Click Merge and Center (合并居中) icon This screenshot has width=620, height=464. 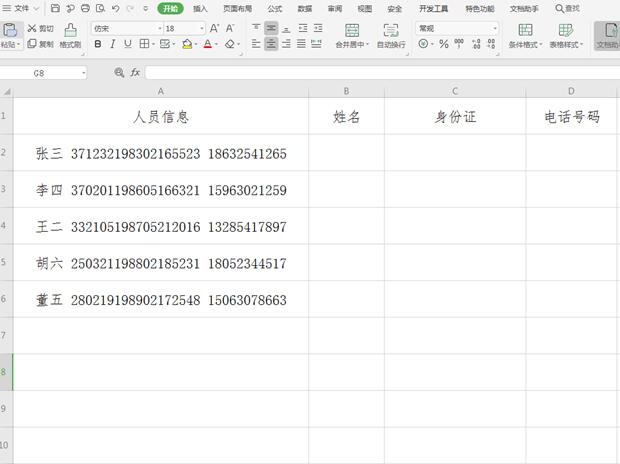click(352, 30)
